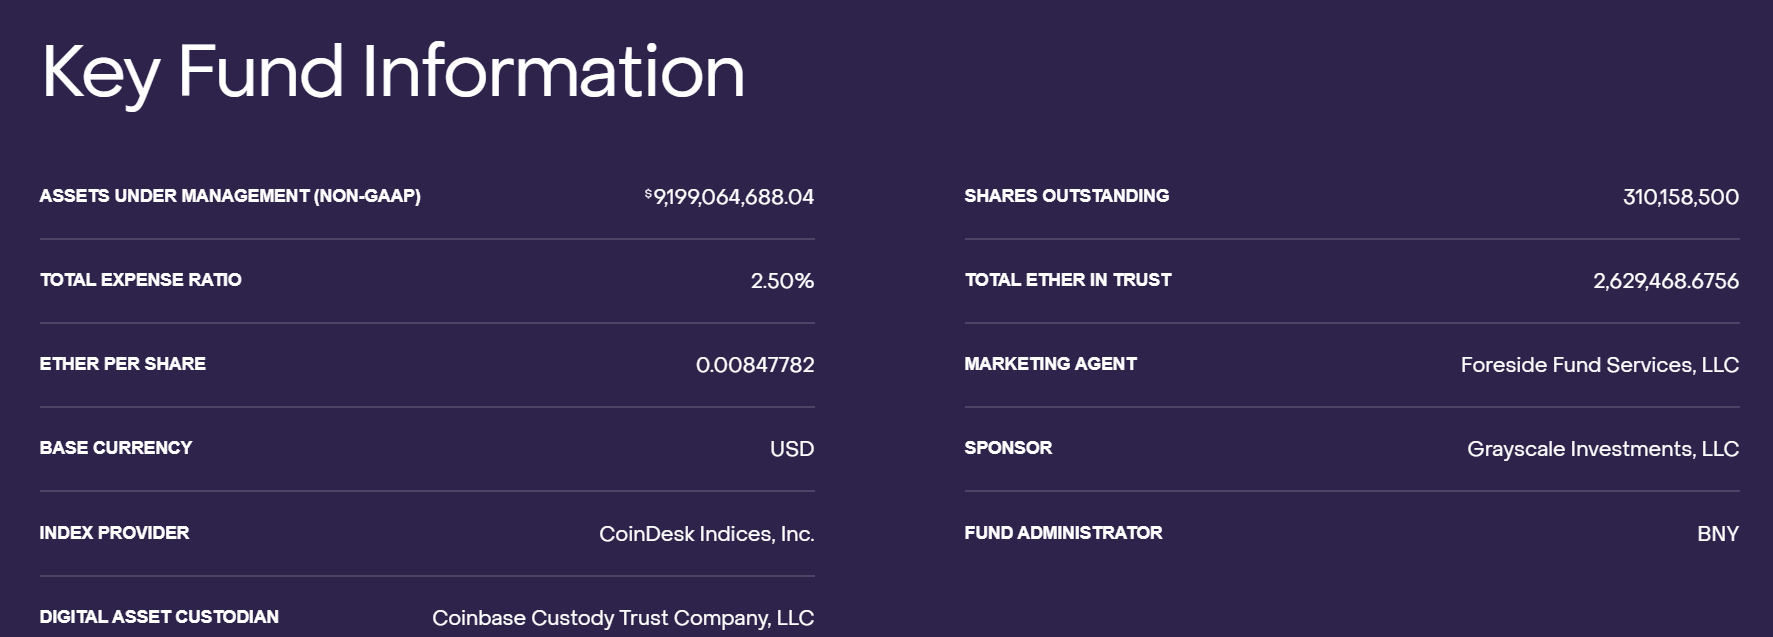Click CoinDesk Indices, Inc. text
The image size is (1773, 637).
[706, 534]
